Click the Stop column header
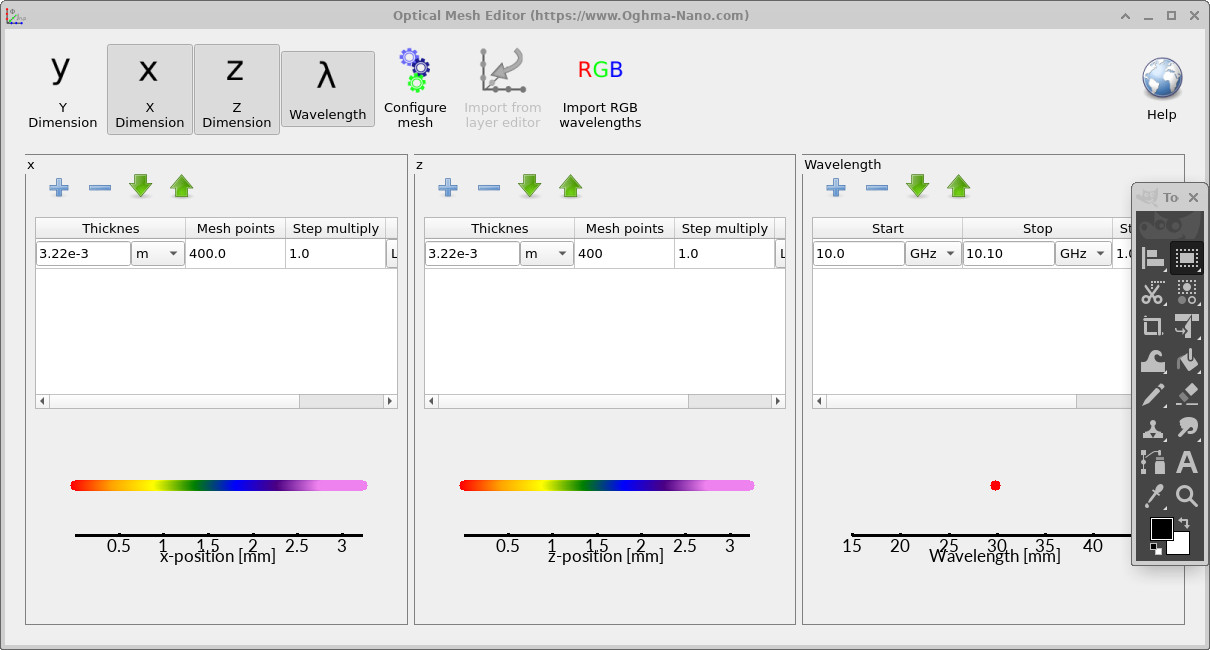Viewport: 1210px width, 650px height. point(1038,228)
